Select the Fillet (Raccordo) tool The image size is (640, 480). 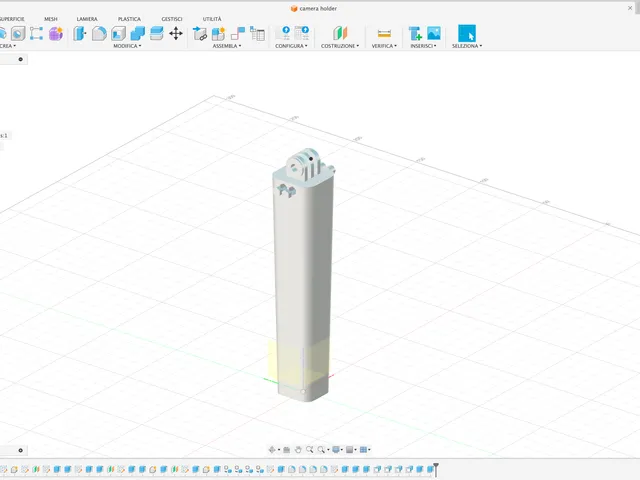coord(99,33)
